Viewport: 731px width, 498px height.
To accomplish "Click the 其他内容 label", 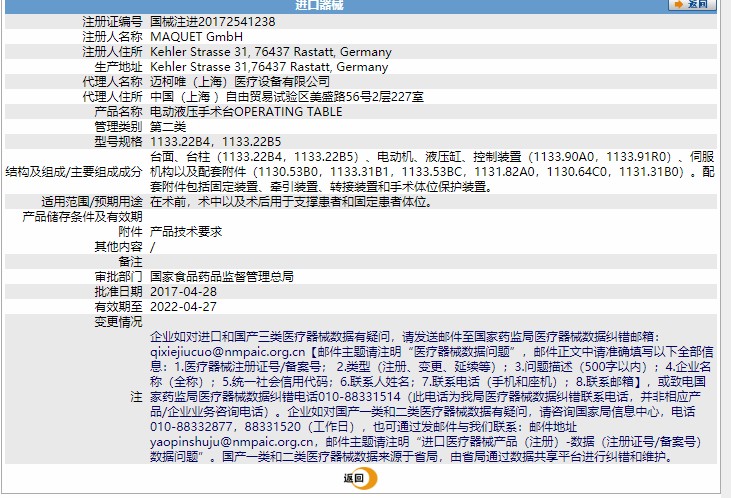I will pos(118,246).
